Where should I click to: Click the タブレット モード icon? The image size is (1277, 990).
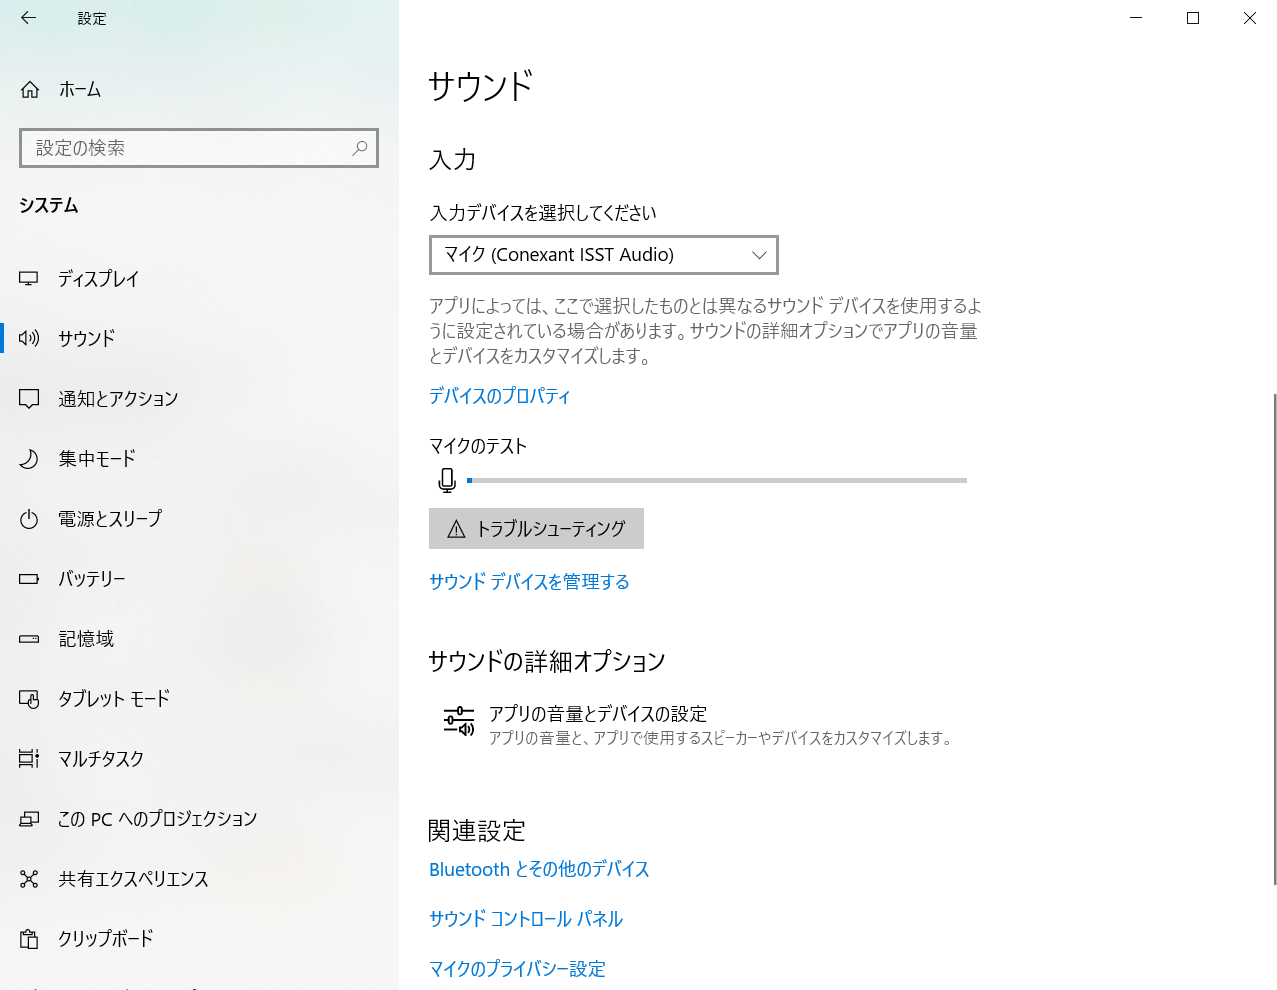(x=29, y=699)
